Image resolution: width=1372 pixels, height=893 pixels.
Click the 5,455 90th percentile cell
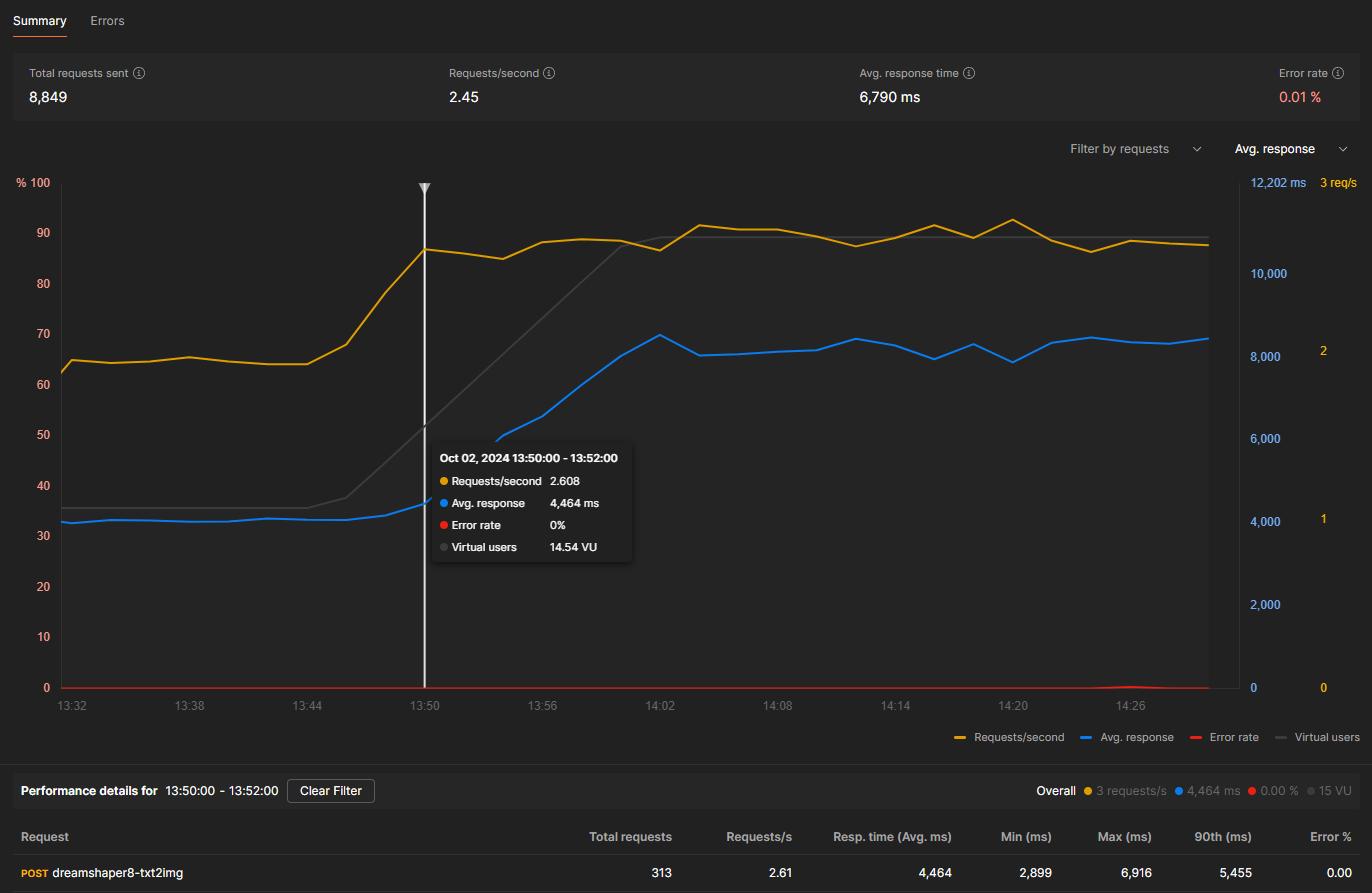1236,873
